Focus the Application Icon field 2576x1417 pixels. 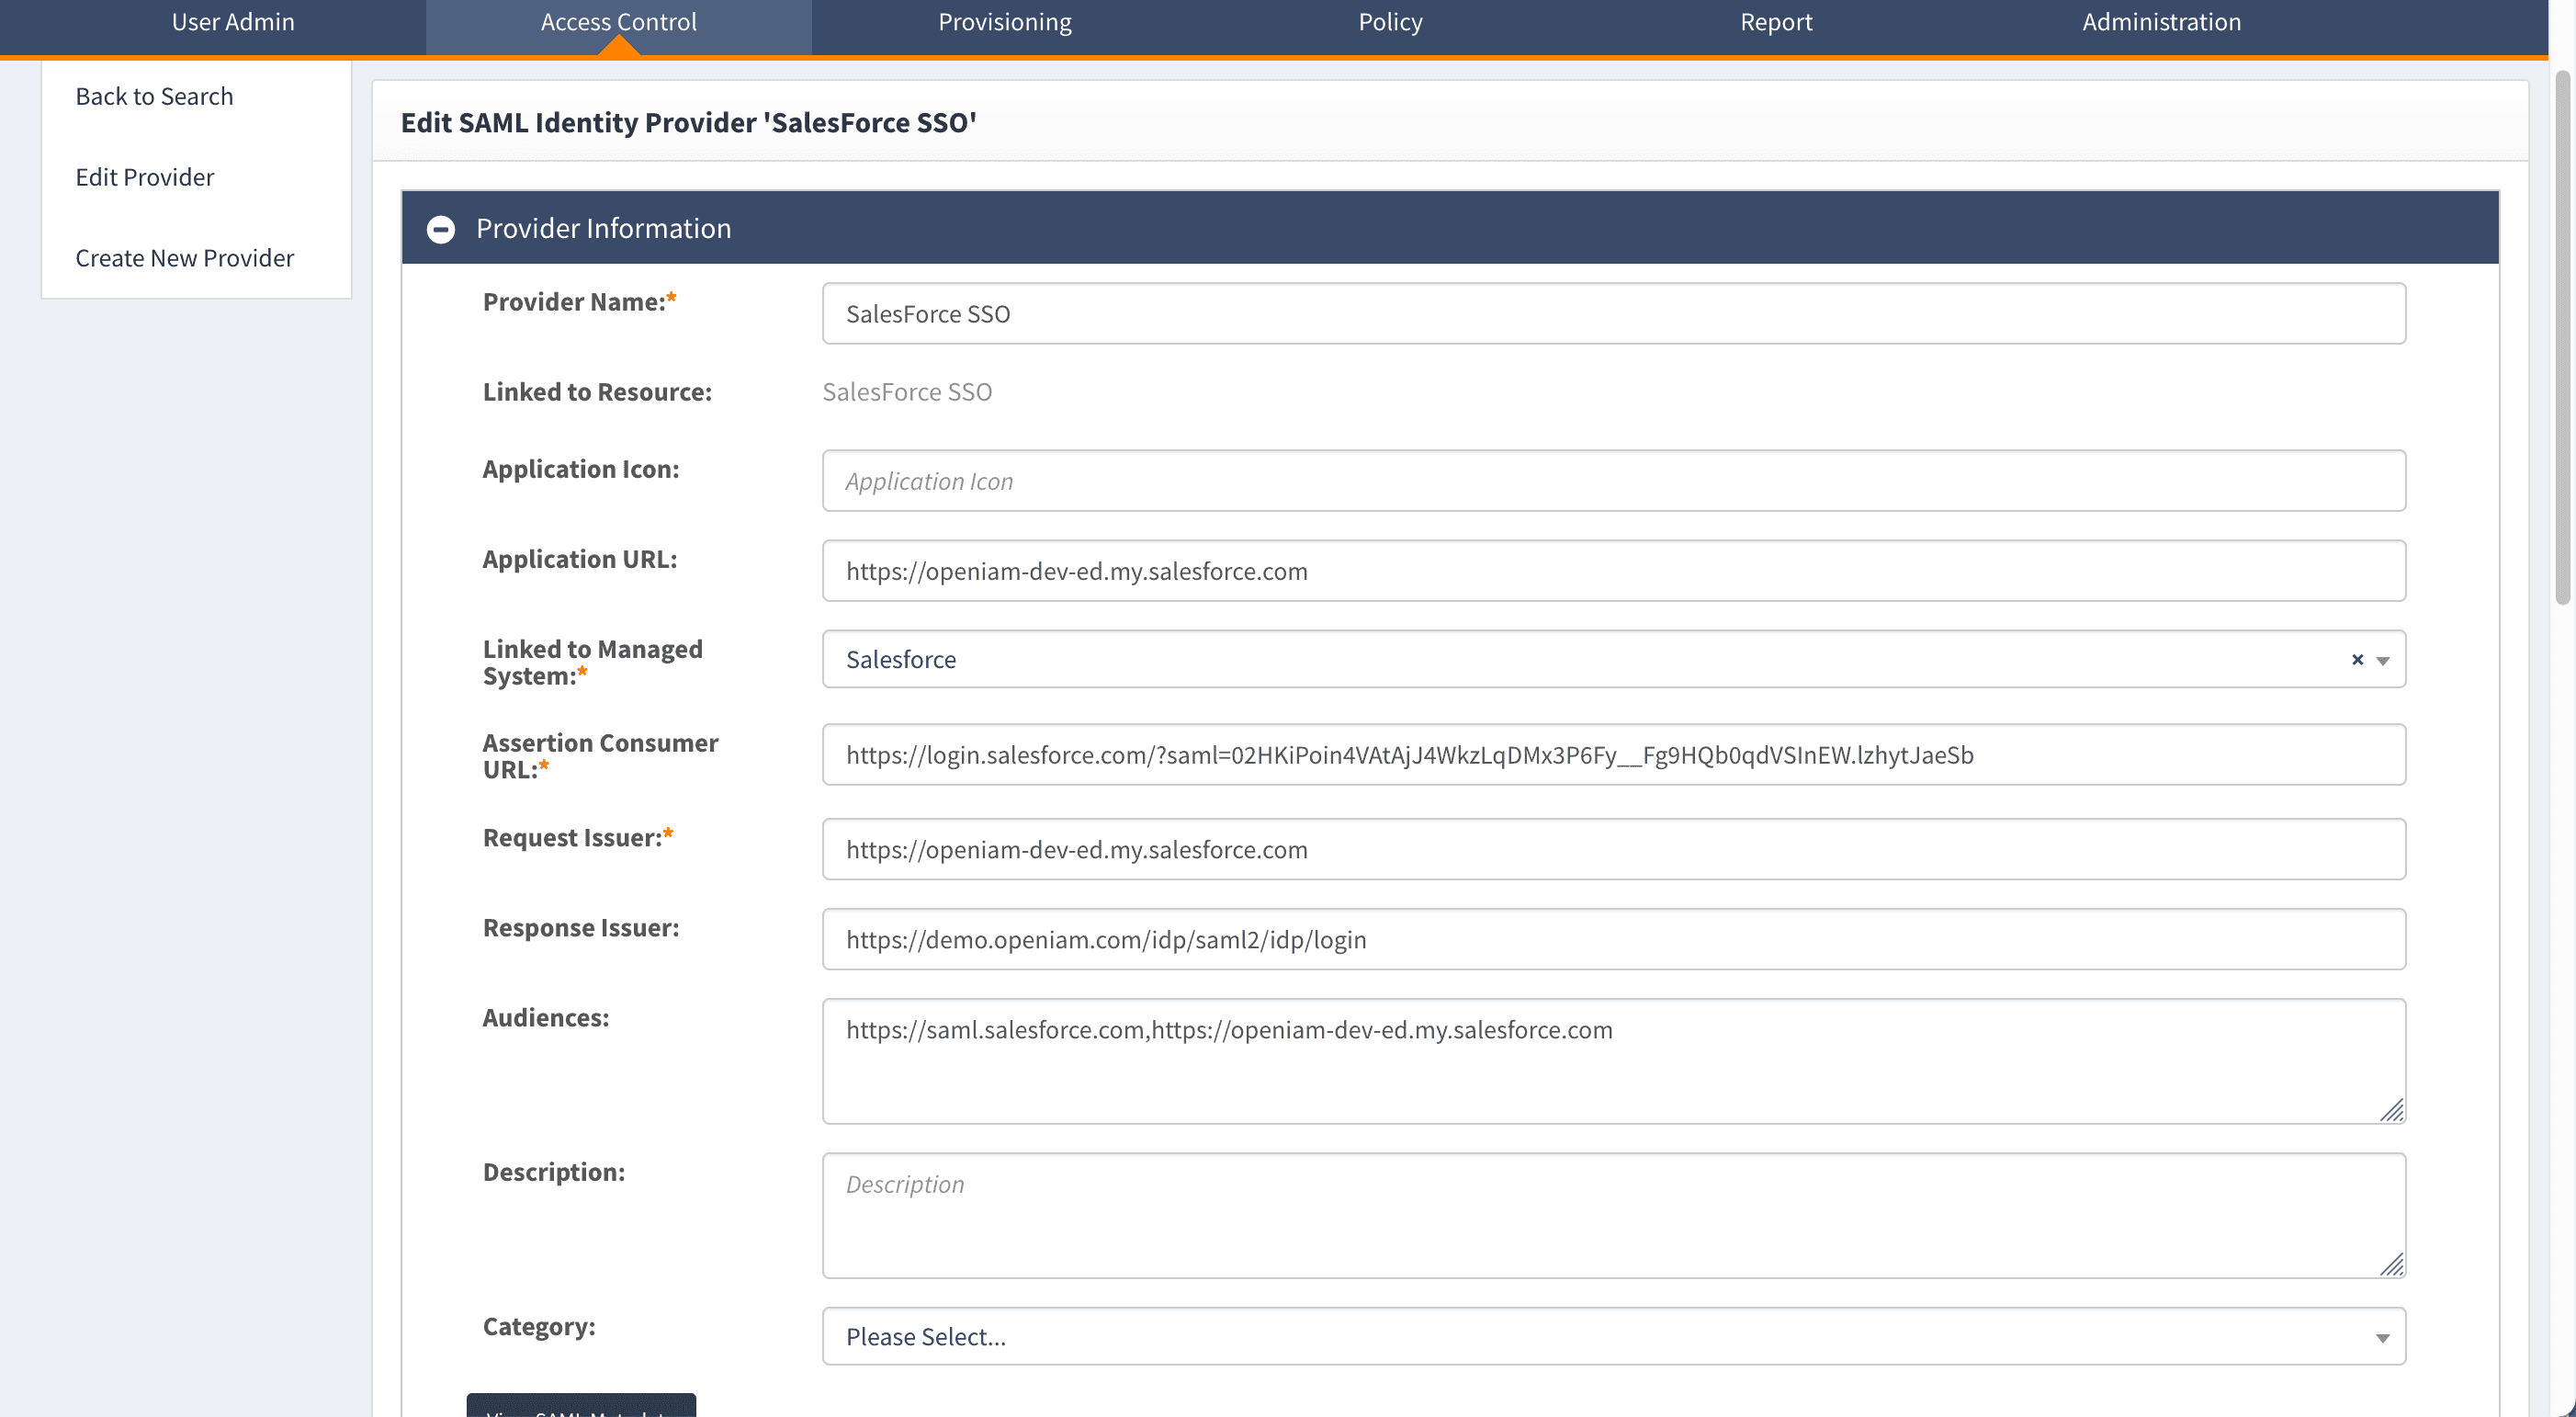pos(1613,481)
